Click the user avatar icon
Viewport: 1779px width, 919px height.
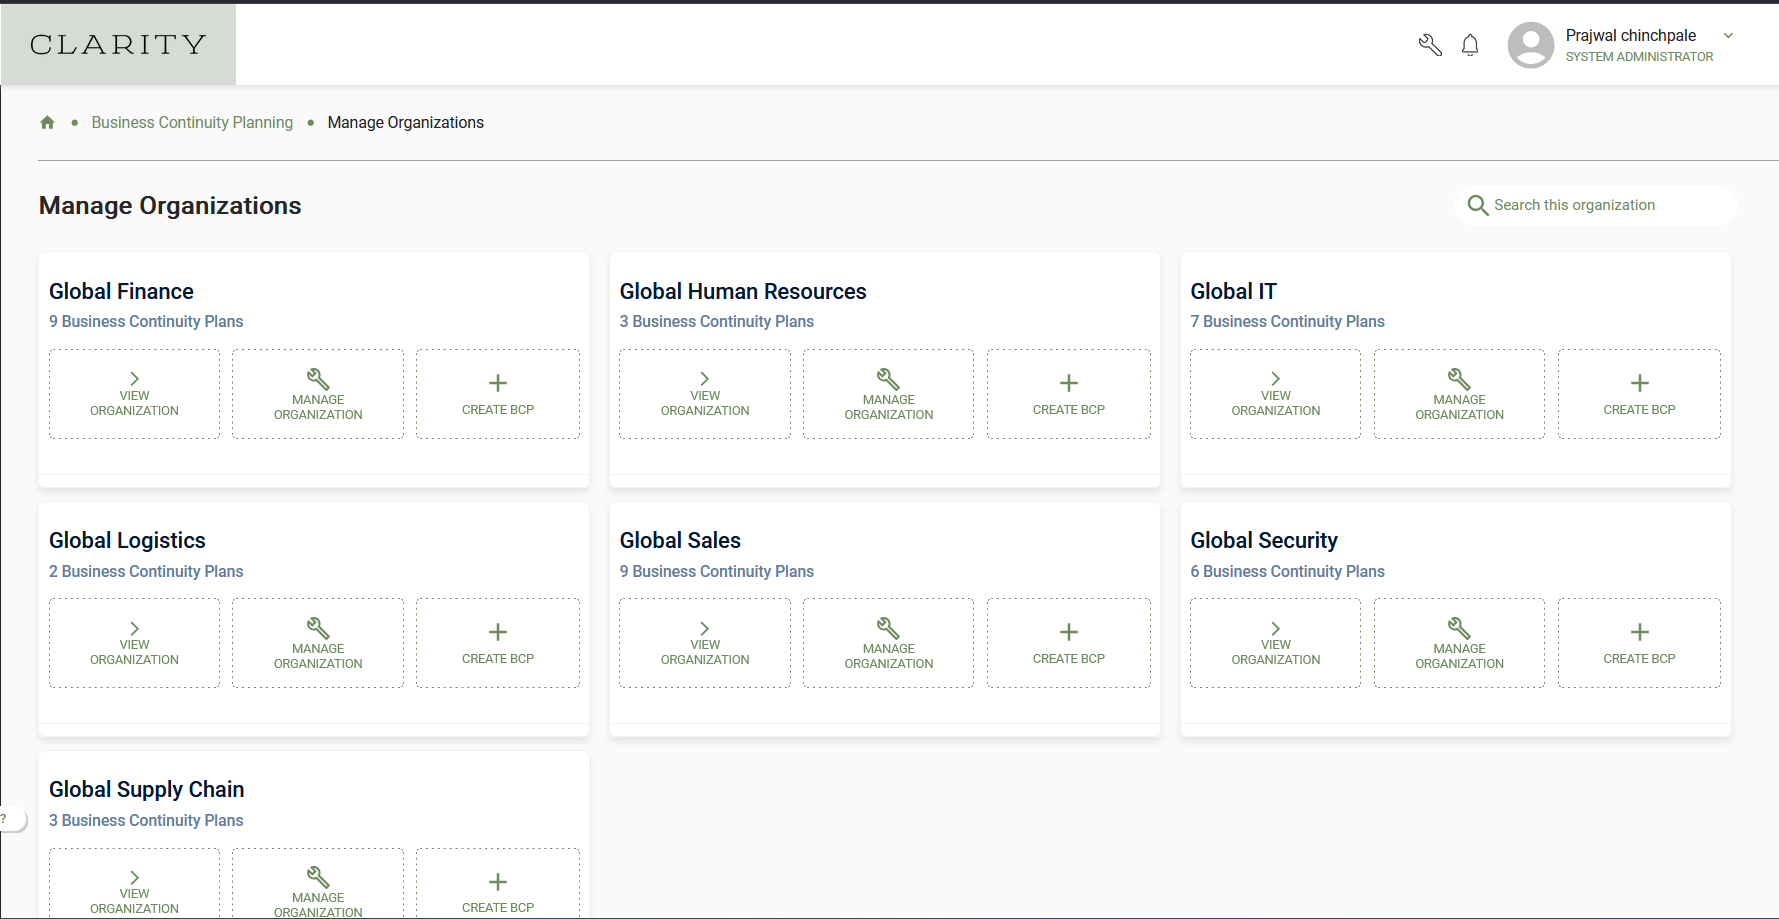1531,45
